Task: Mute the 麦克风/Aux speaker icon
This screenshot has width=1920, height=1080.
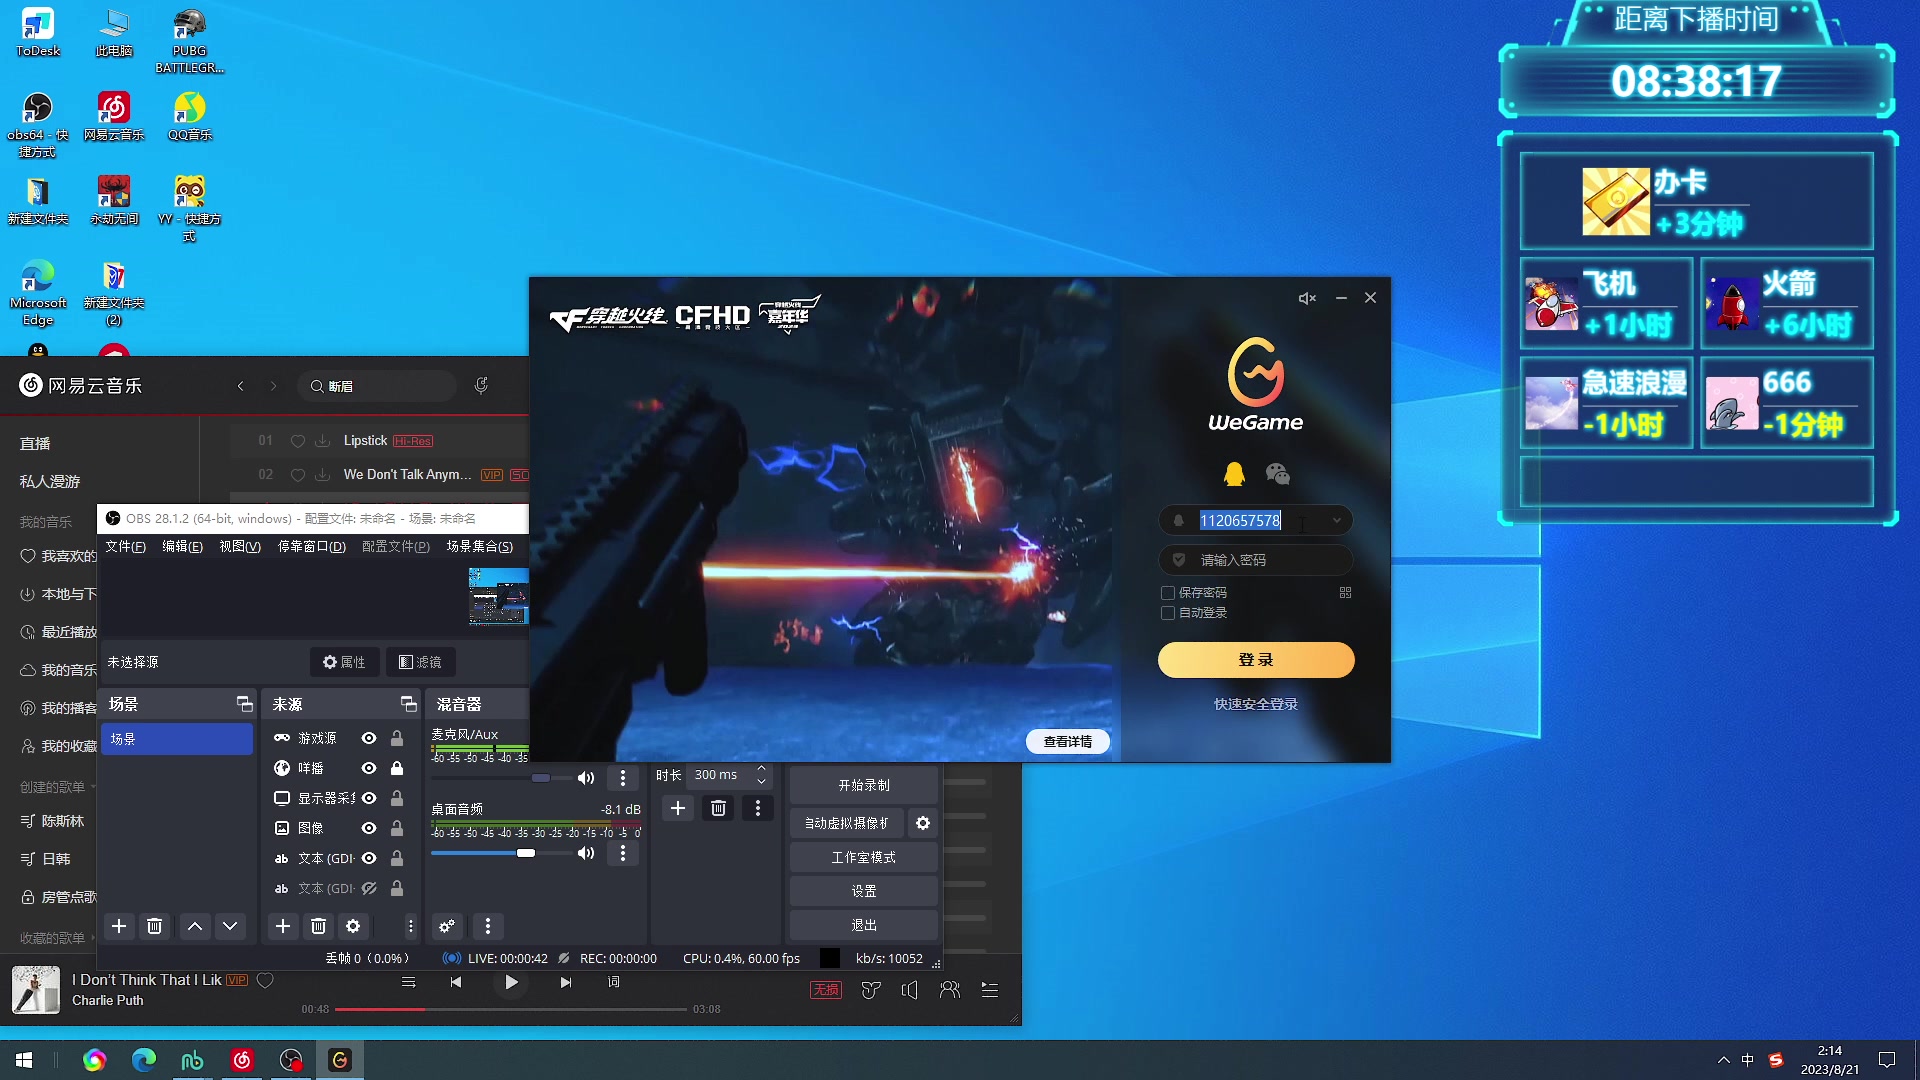Action: tap(586, 777)
